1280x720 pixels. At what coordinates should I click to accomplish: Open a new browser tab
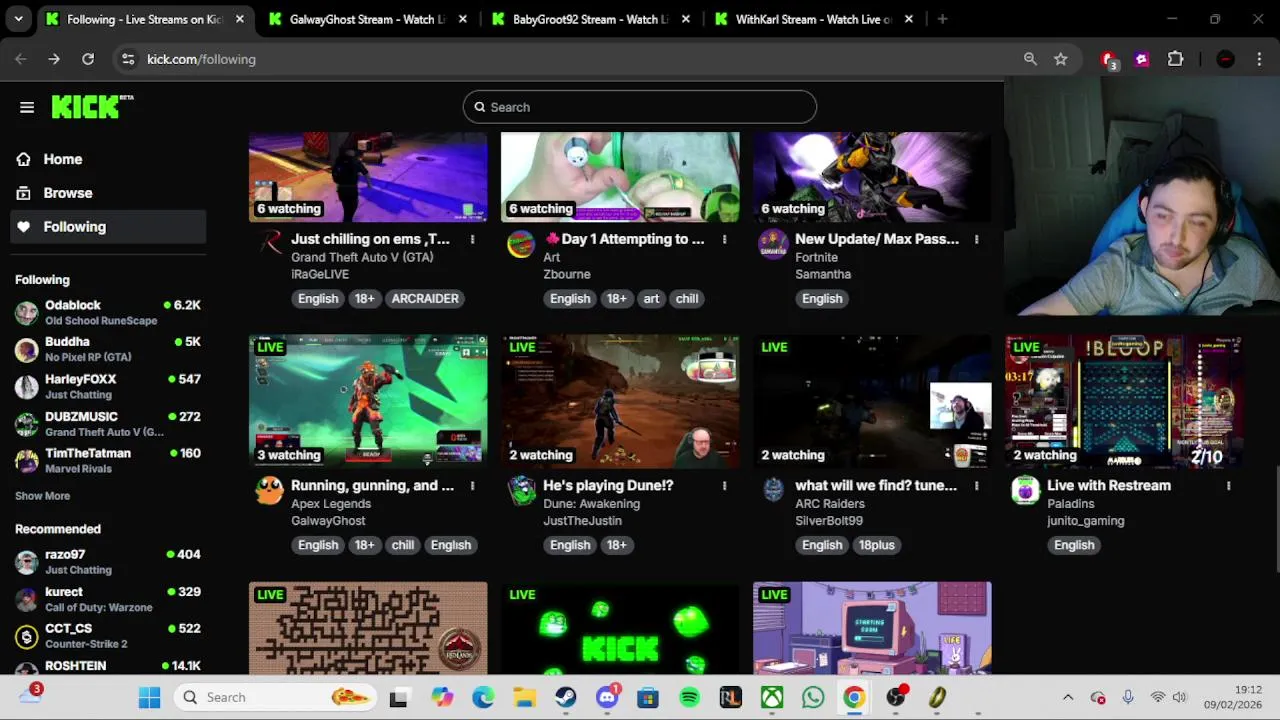coord(942,19)
